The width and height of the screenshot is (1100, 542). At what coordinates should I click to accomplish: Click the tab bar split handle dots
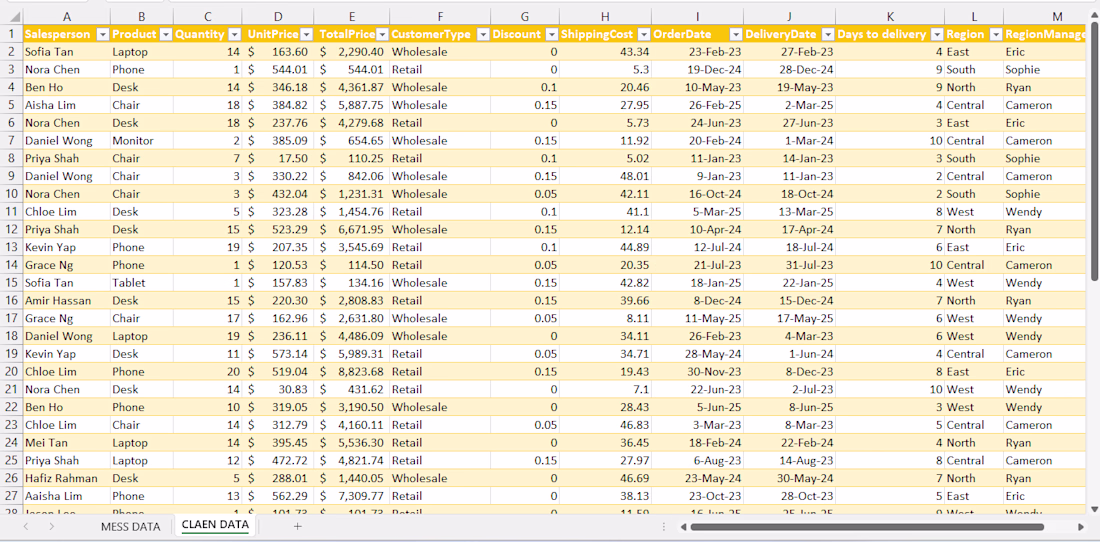(664, 527)
